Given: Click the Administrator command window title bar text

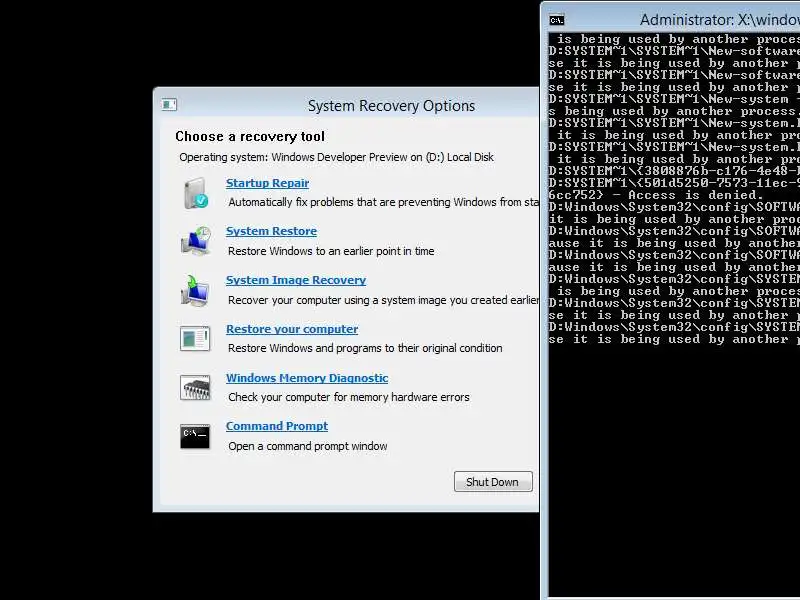Looking at the screenshot, I should pyautogui.click(x=720, y=20).
